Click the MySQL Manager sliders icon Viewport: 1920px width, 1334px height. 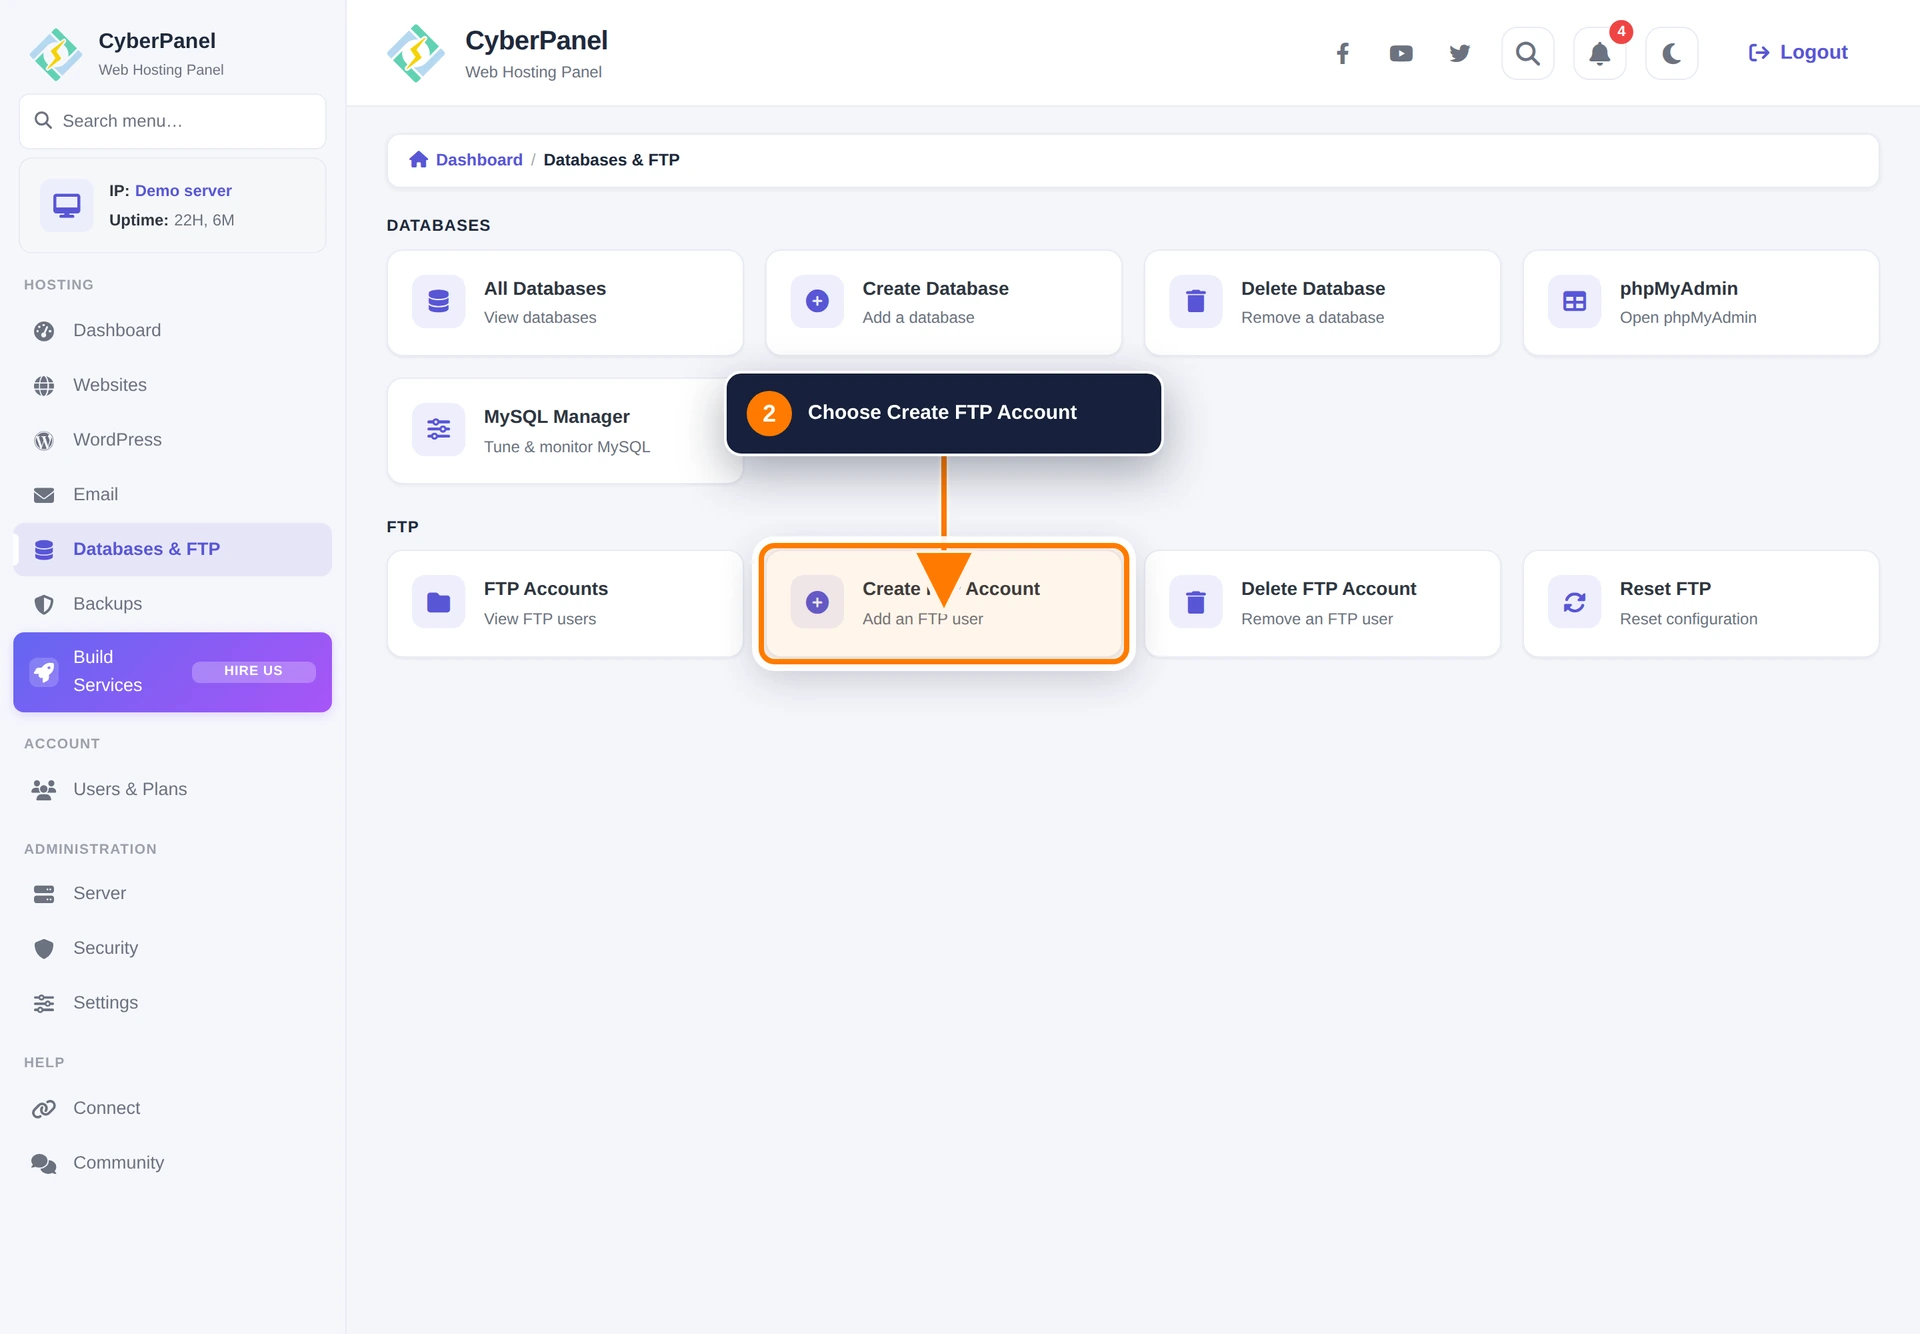(x=439, y=430)
